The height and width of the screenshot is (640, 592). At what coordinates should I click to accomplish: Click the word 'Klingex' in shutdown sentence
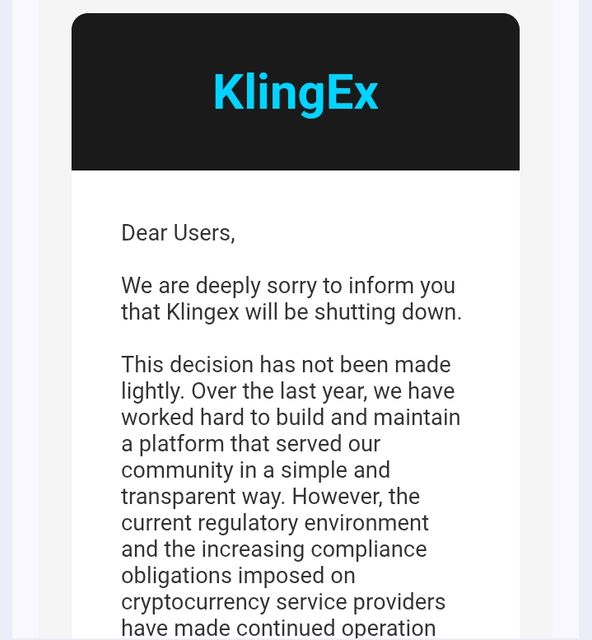[x=203, y=313]
